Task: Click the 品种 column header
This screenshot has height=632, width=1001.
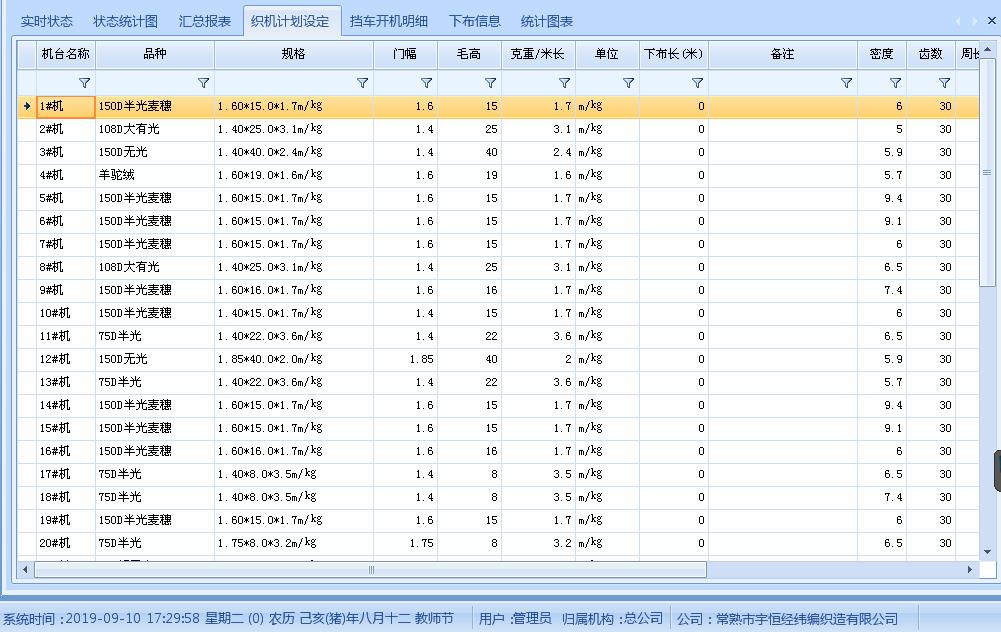Action: click(x=155, y=54)
